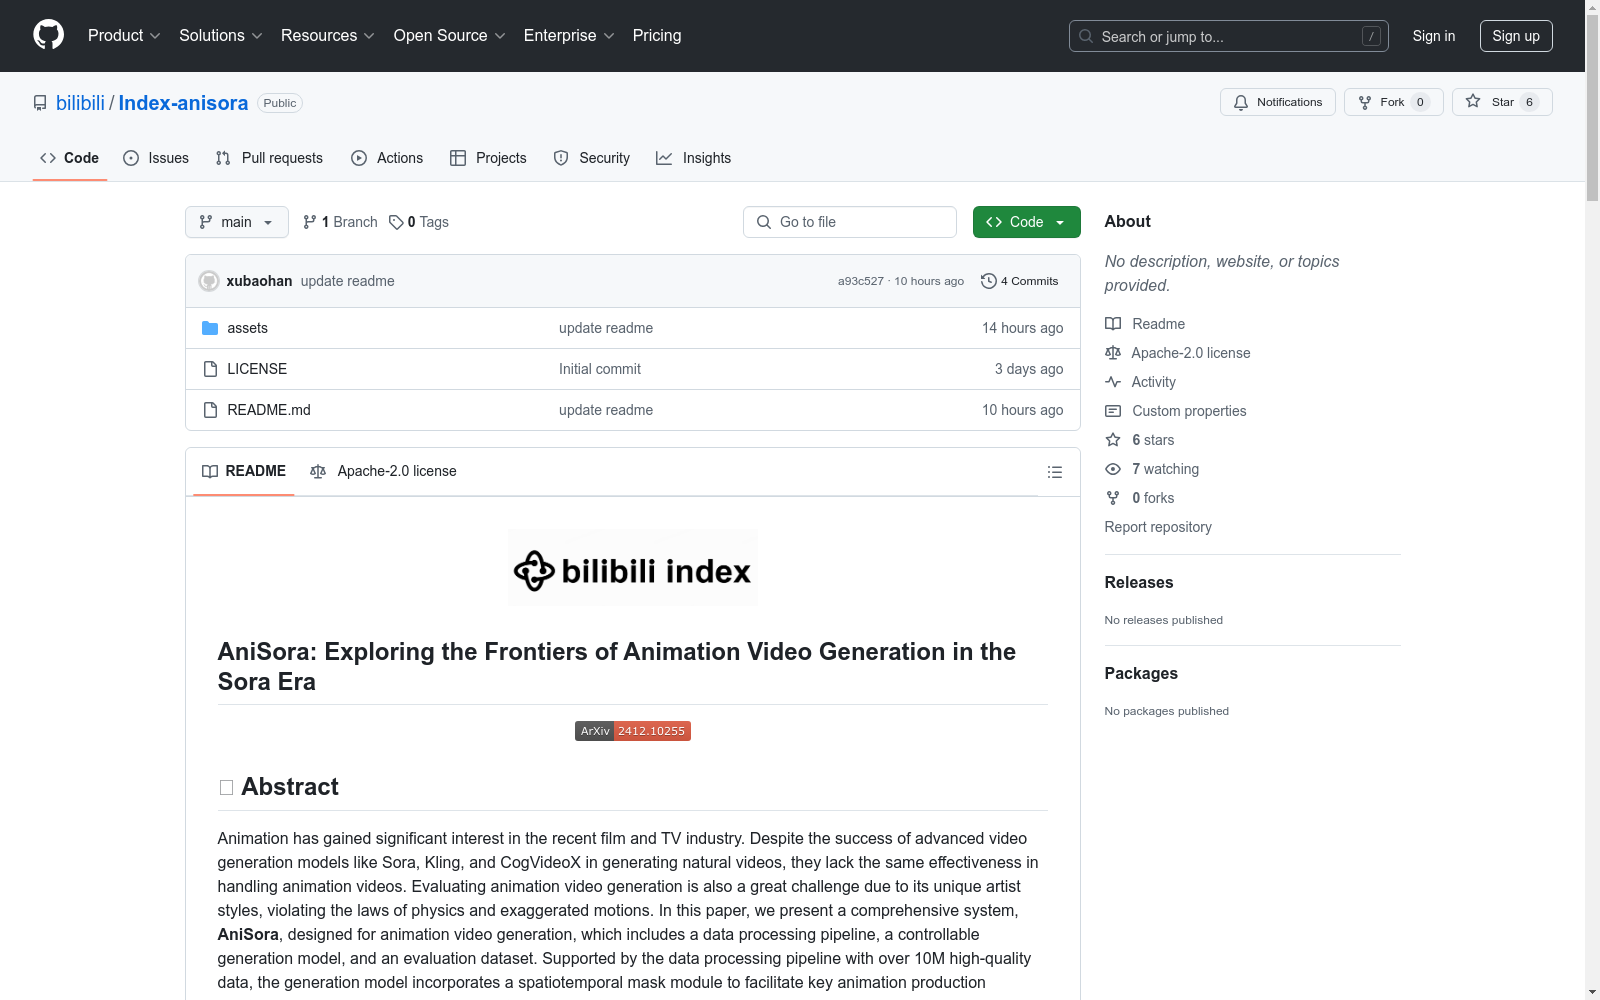The height and width of the screenshot is (1000, 1600).
Task: Click the eye icon beside 7 watching
Action: coord(1113,469)
